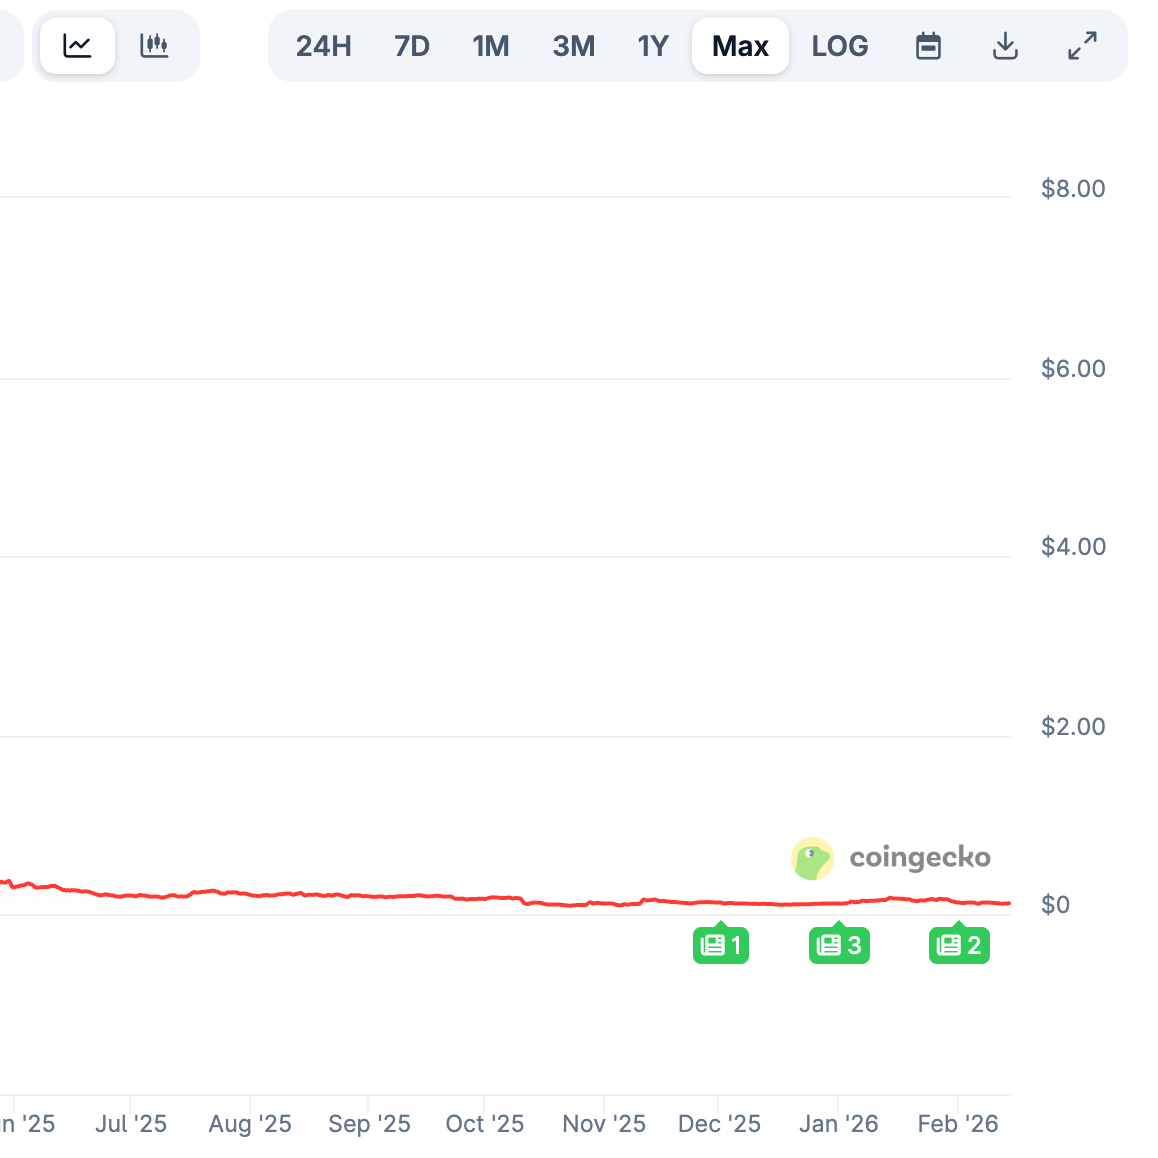
Task: Select the 1M time range button
Action: (491, 45)
